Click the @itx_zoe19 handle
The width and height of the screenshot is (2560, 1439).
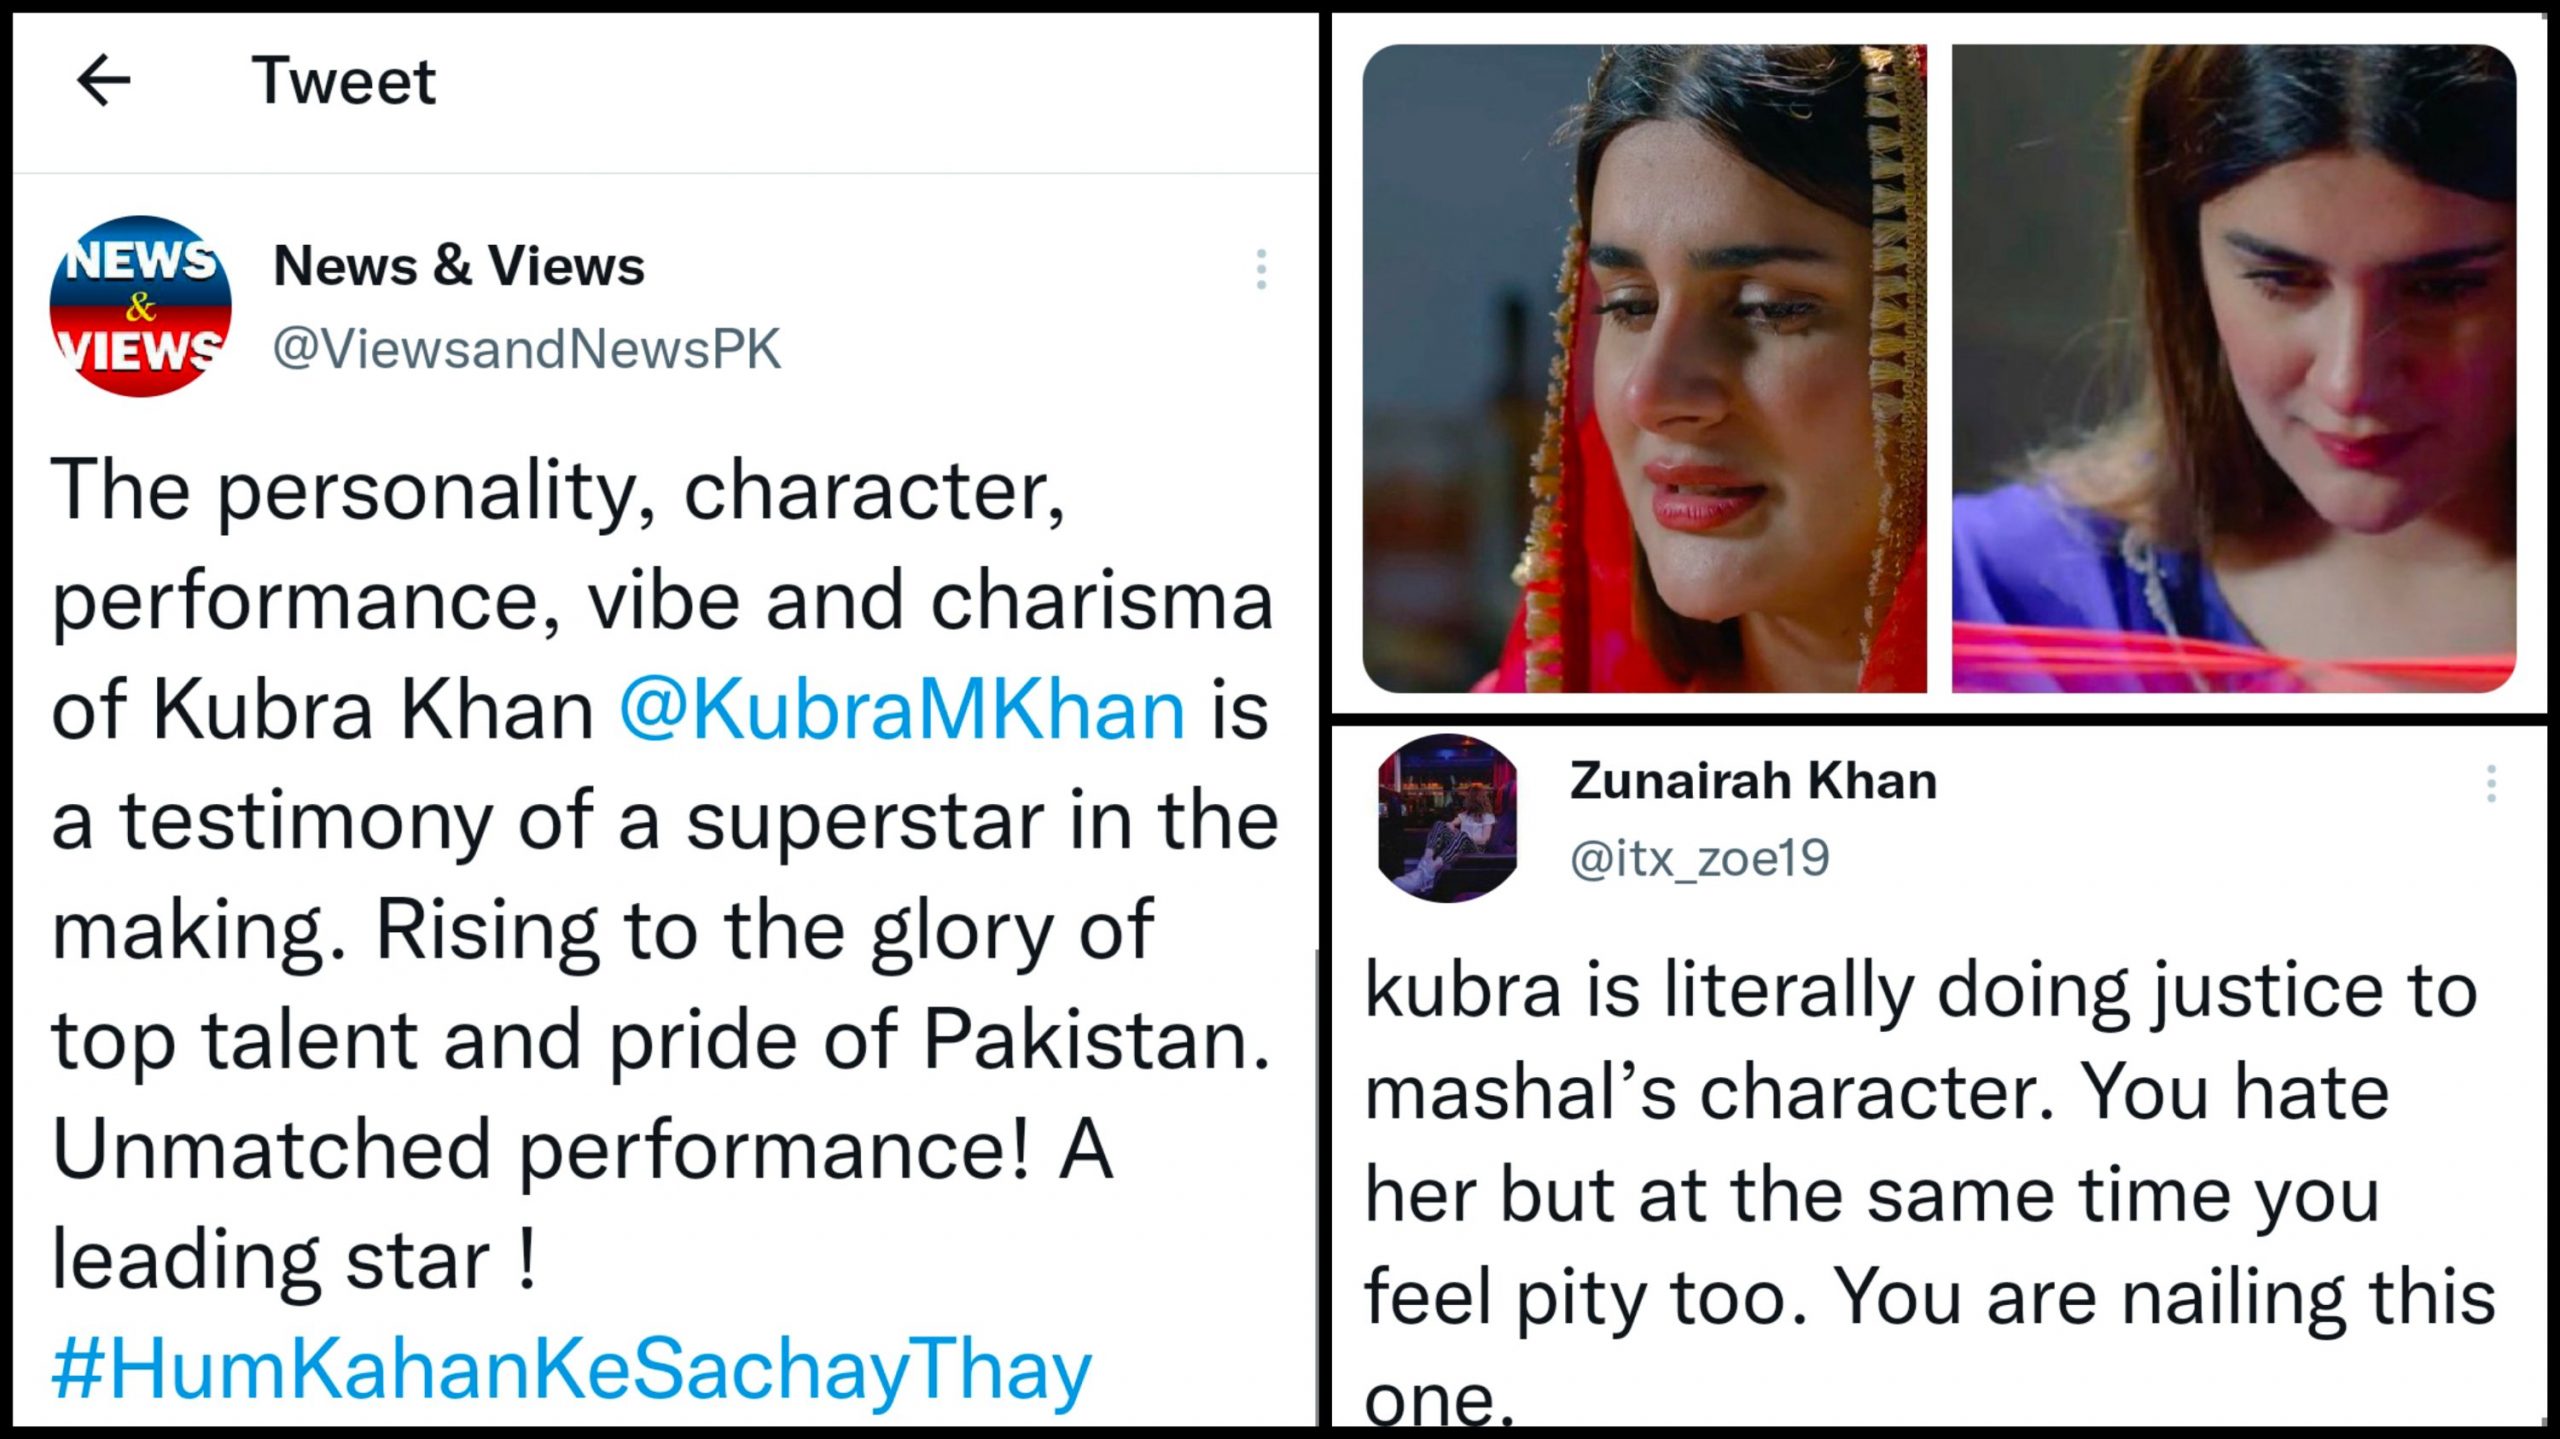coord(1699,858)
